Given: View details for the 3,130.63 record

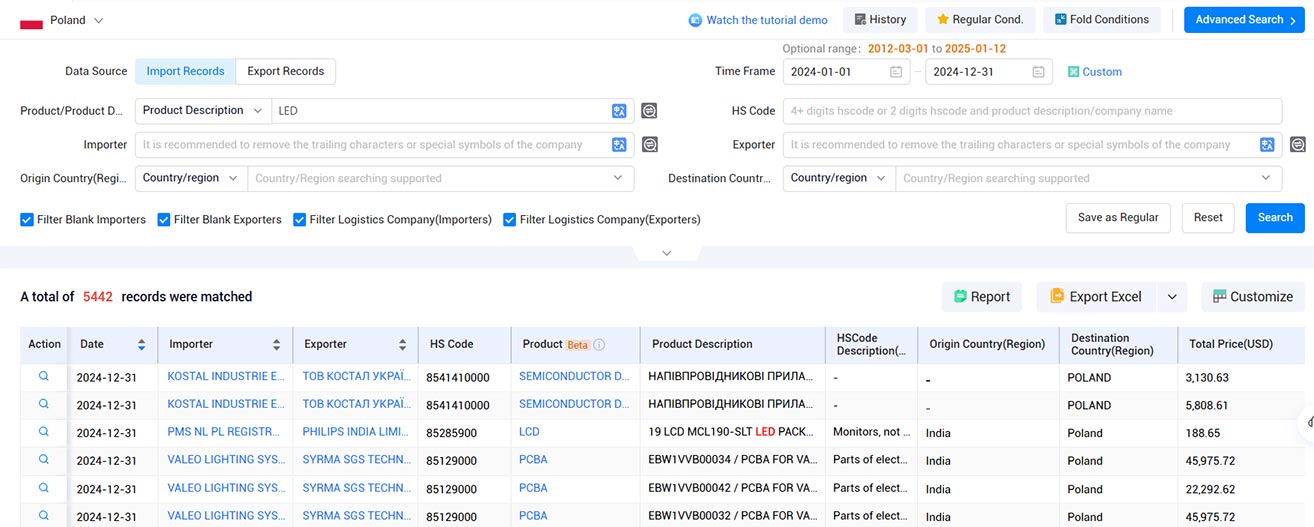Looking at the screenshot, I should click(44, 376).
